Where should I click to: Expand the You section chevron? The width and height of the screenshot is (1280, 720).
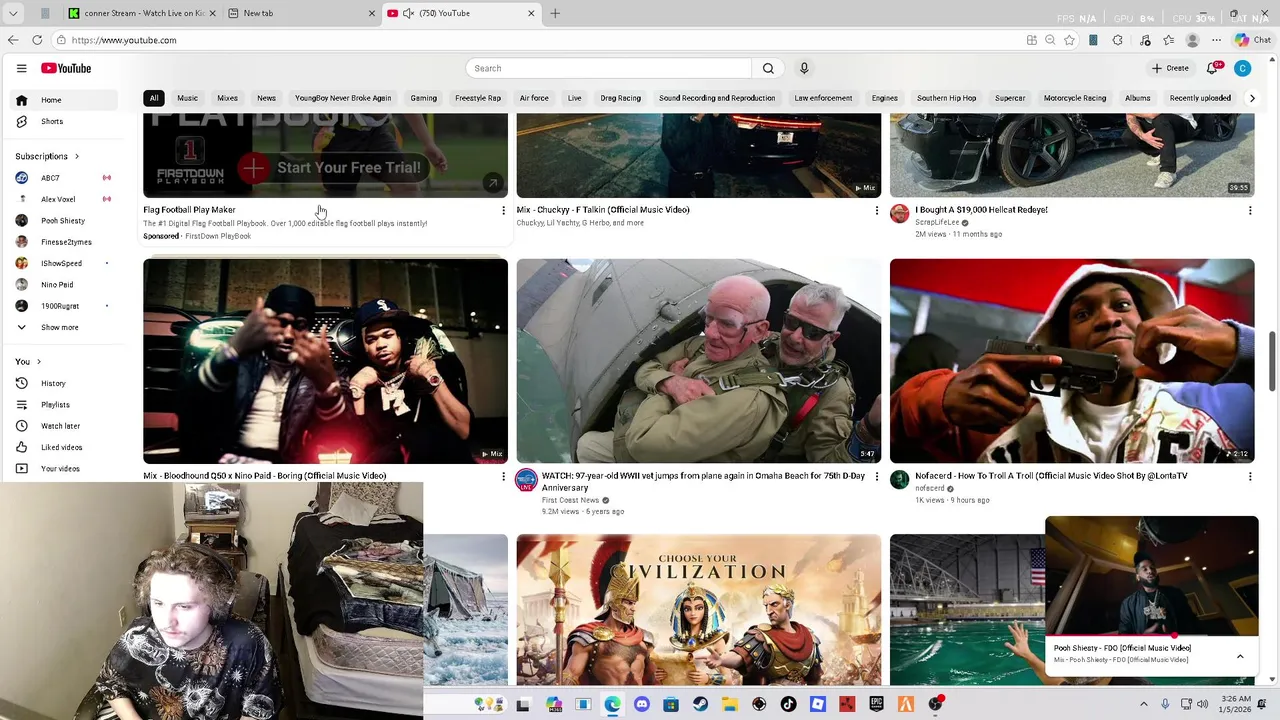[38, 361]
